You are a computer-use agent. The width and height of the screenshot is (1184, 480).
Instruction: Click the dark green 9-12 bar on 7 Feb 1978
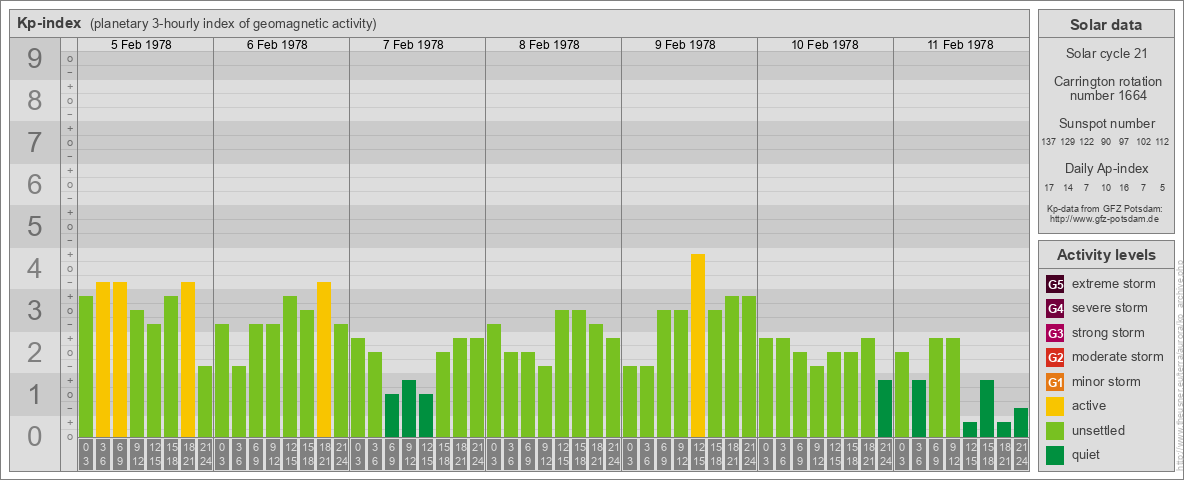[409, 409]
